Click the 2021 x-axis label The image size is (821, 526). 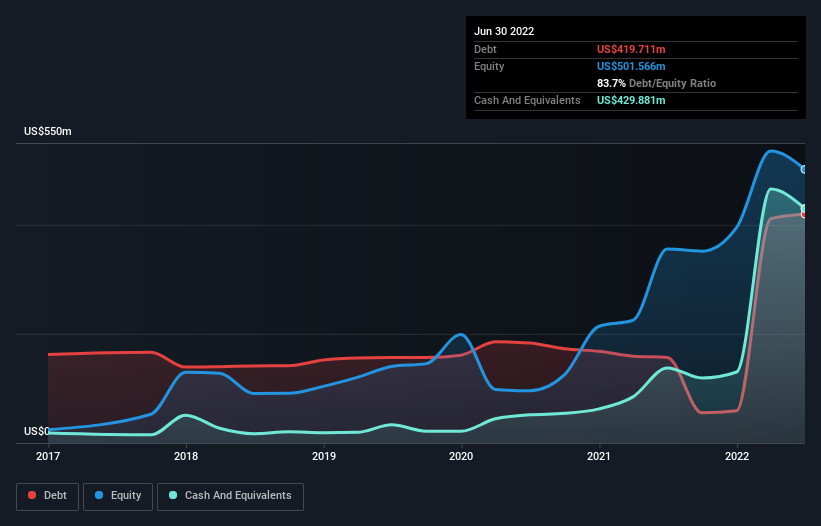pyautogui.click(x=599, y=456)
